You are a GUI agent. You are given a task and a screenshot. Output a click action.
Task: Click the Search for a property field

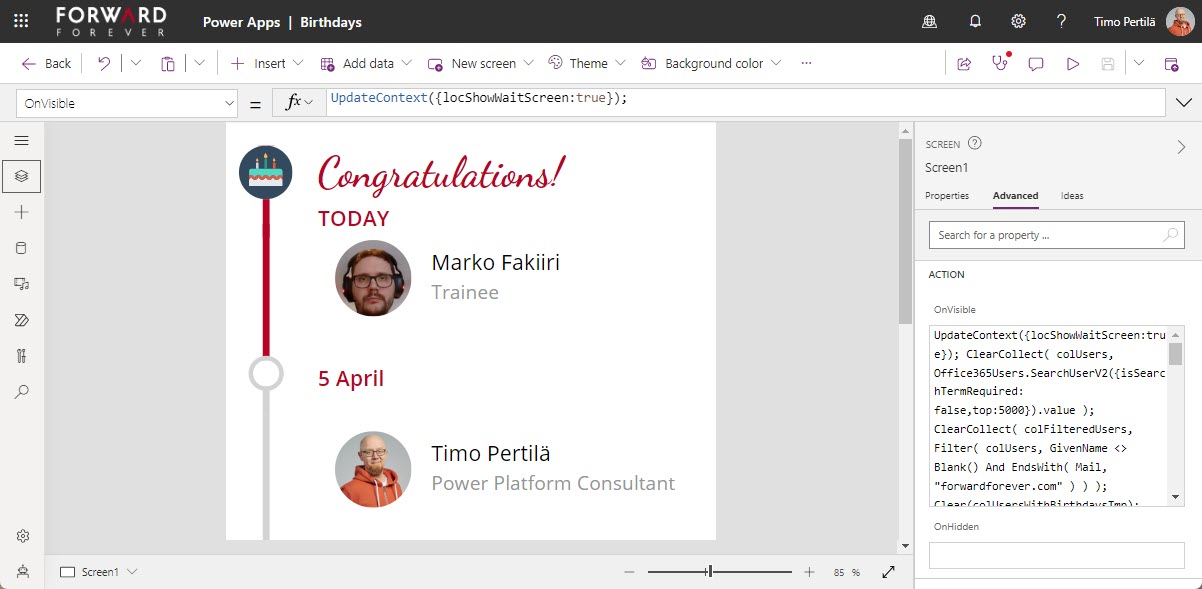tap(1046, 235)
